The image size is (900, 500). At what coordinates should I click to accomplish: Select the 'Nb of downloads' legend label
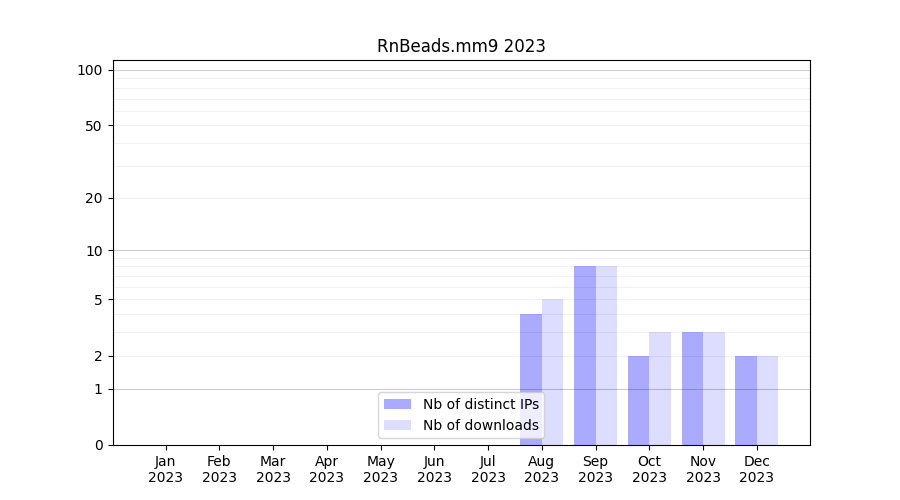coord(480,425)
